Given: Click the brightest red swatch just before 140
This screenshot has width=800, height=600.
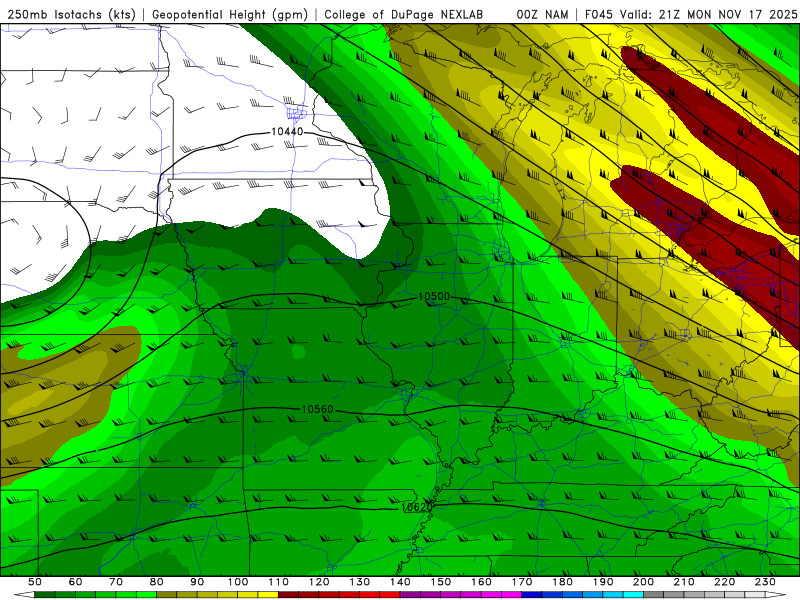Looking at the screenshot, I should 390,595.
